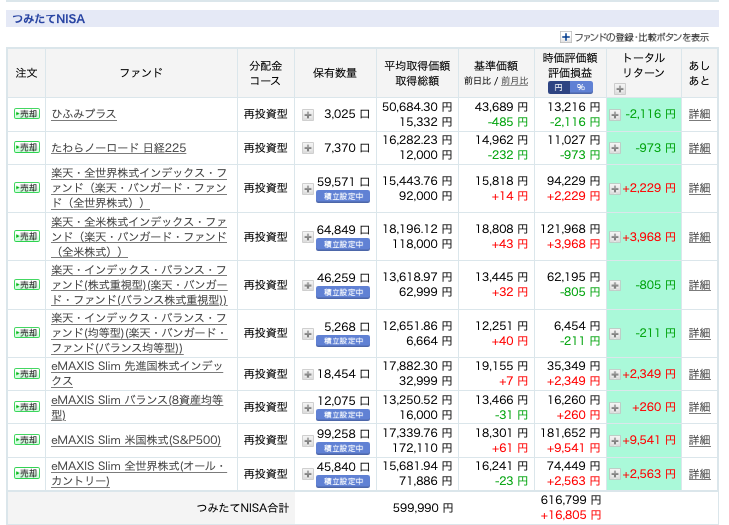Click 積立設定中 badge under 99,258口
Image resolution: width=729 pixels, height=525 pixels.
(x=343, y=448)
